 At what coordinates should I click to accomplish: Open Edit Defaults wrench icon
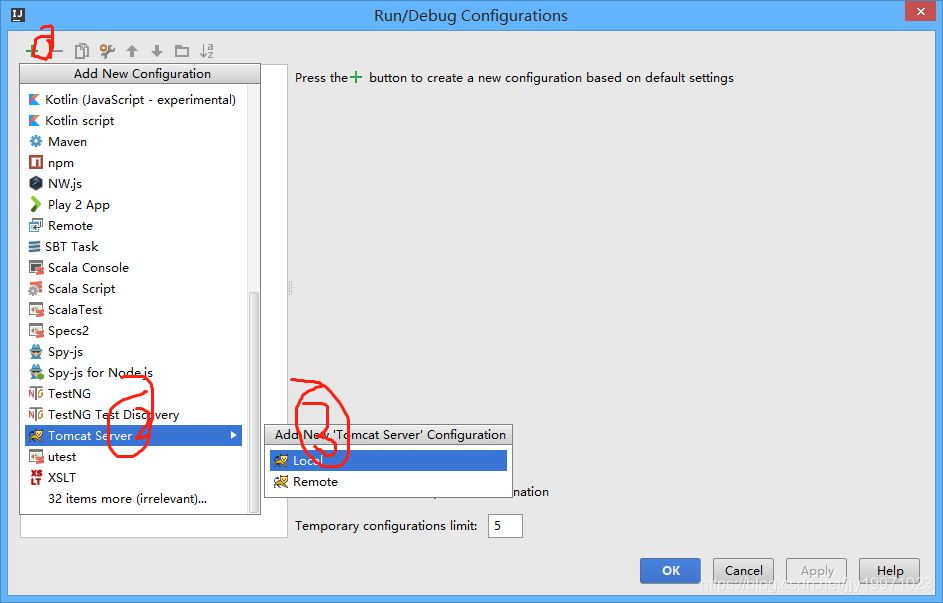click(x=107, y=51)
